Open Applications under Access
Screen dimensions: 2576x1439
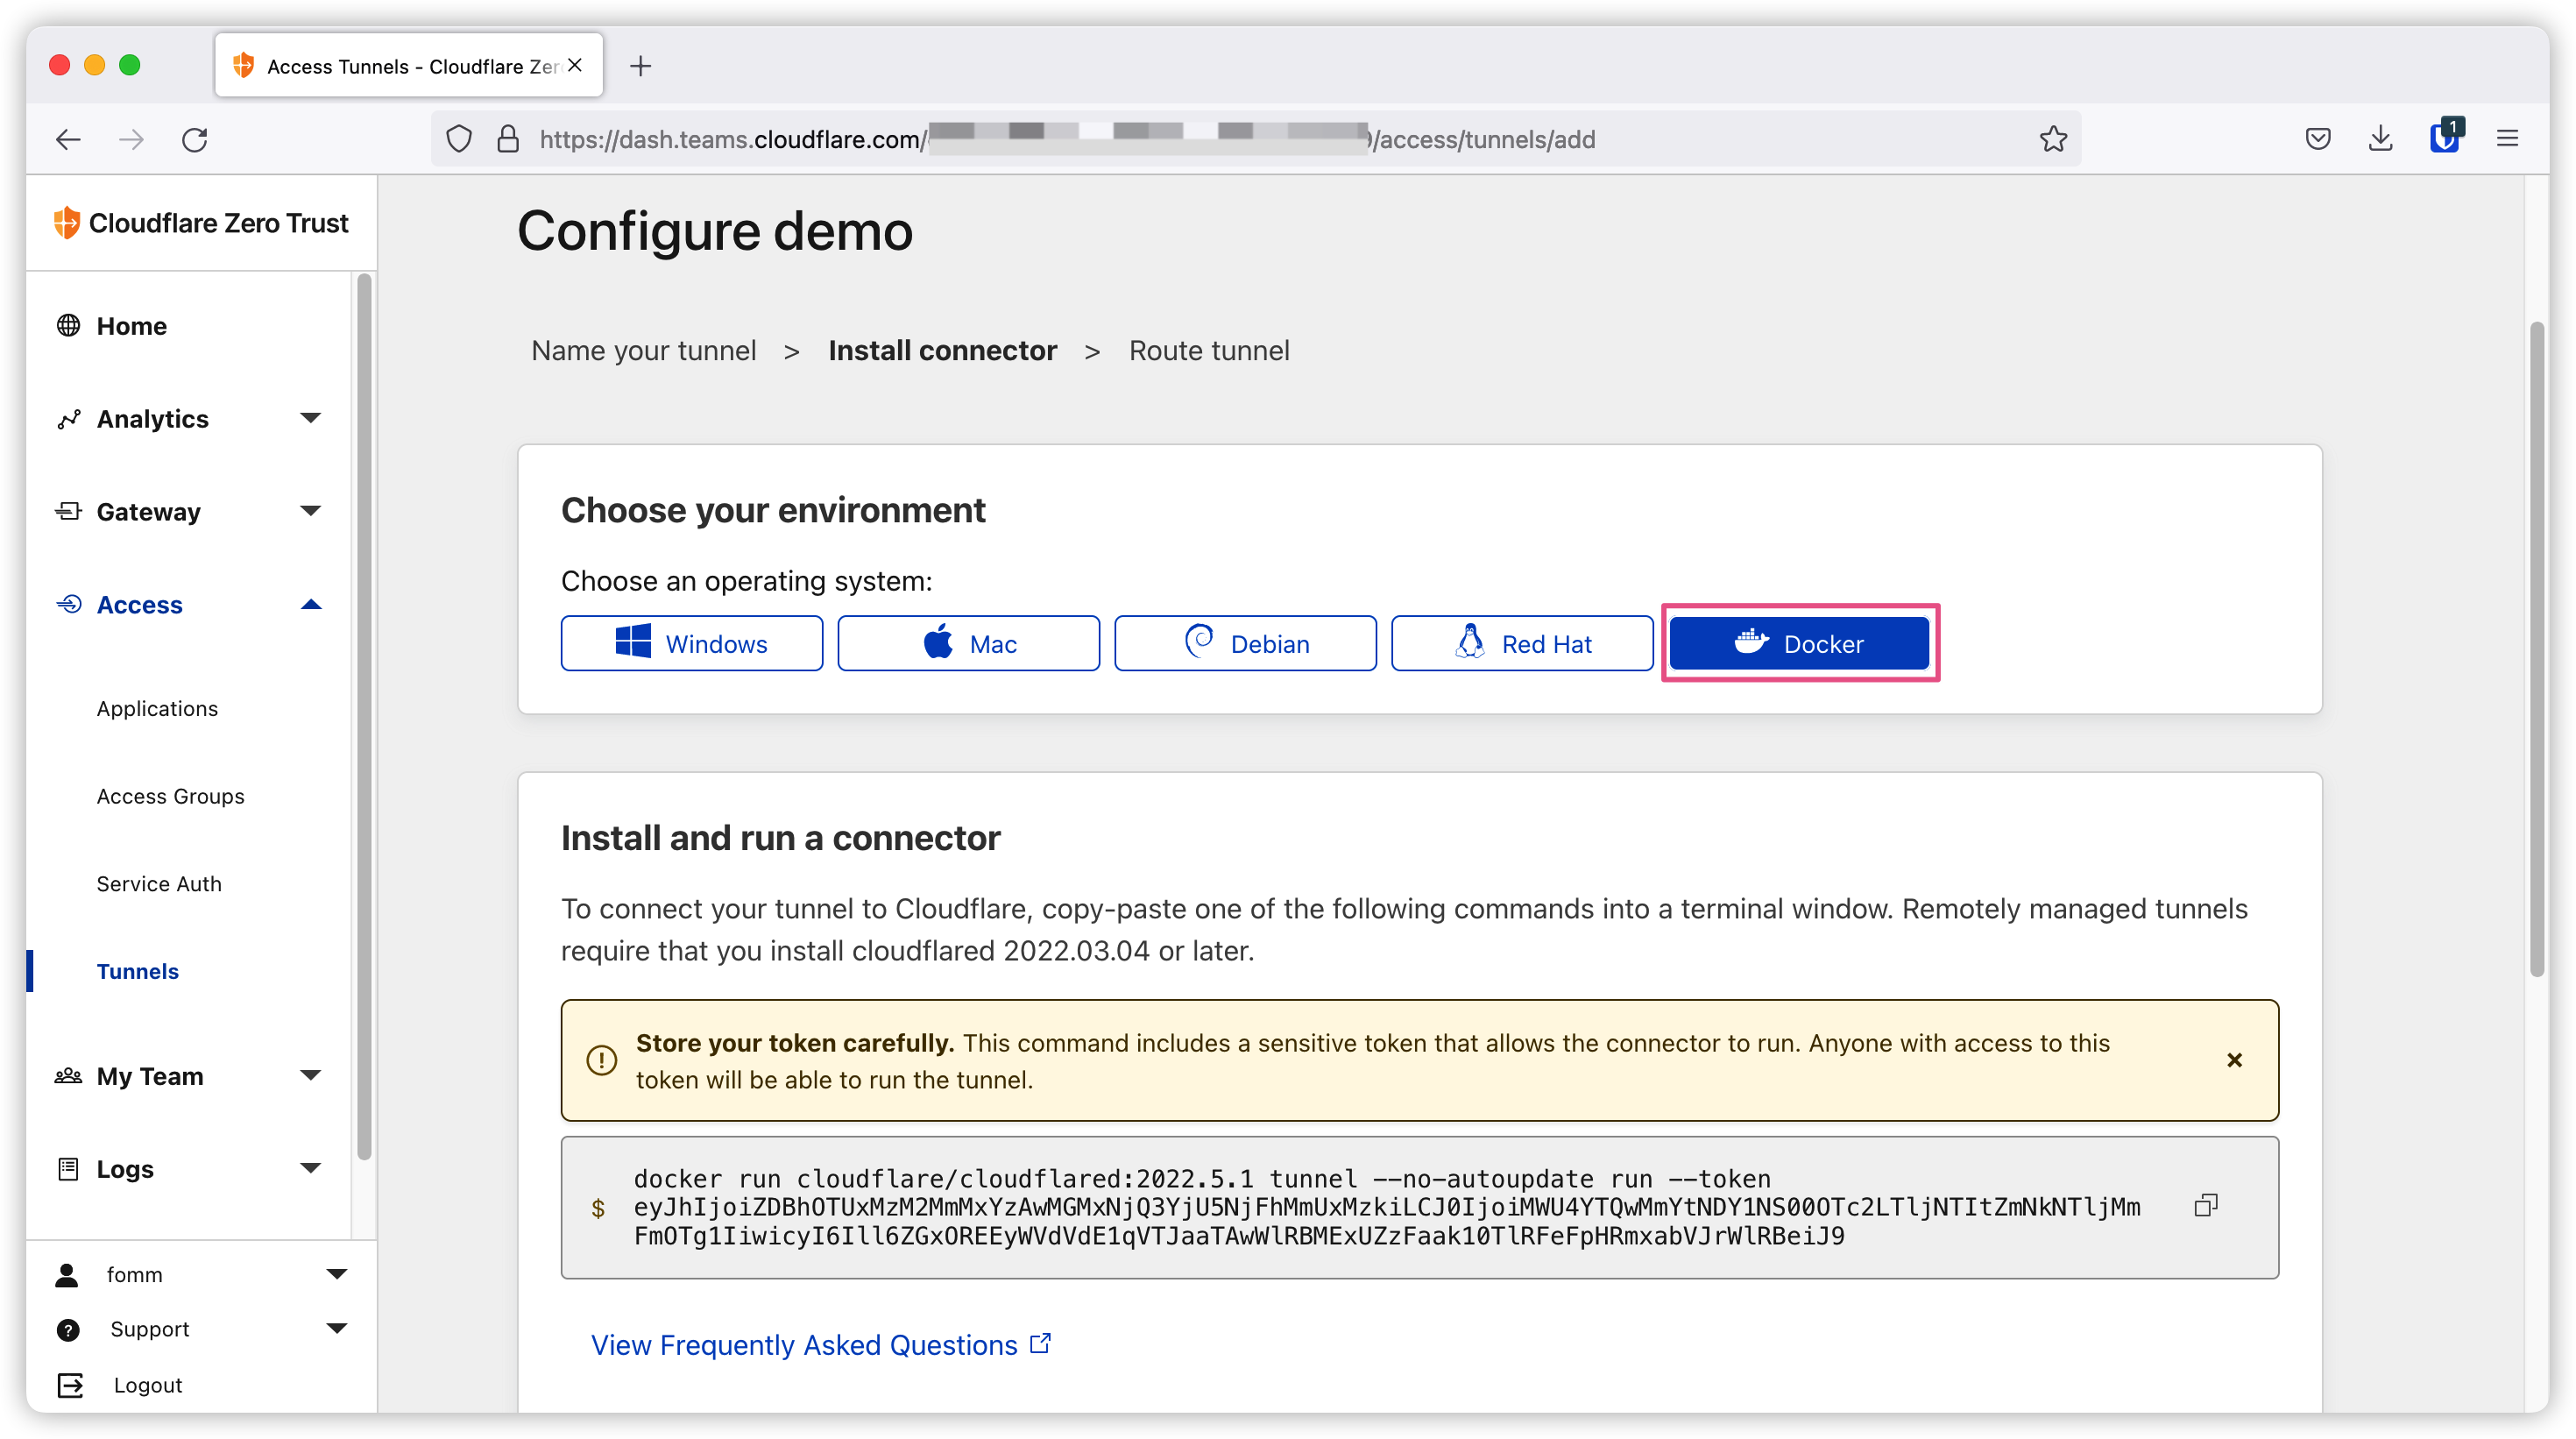point(157,709)
